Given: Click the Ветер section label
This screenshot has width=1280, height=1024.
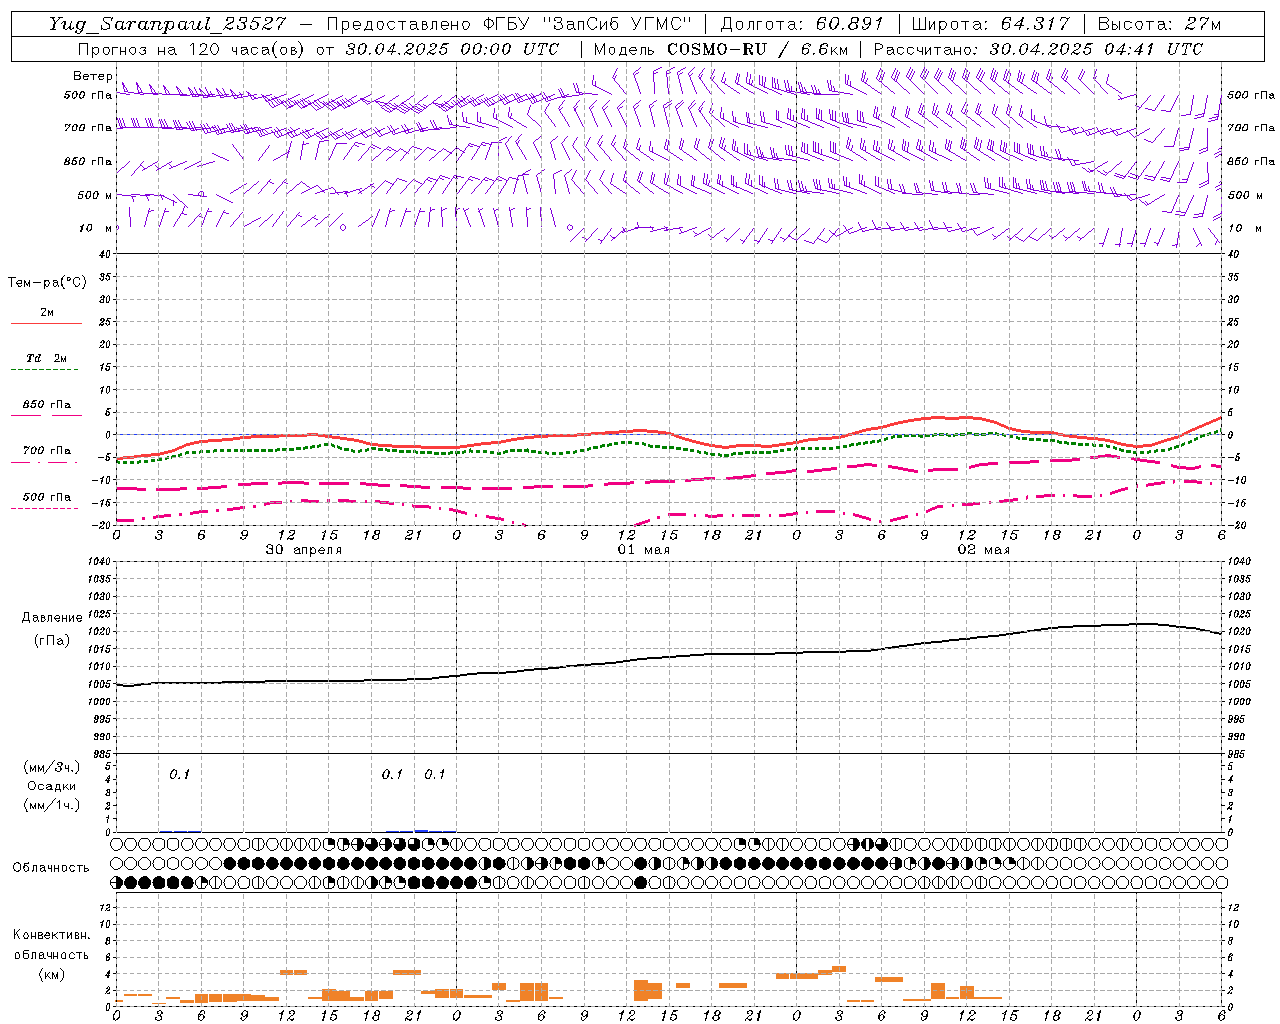Looking at the screenshot, I should 92,76.
